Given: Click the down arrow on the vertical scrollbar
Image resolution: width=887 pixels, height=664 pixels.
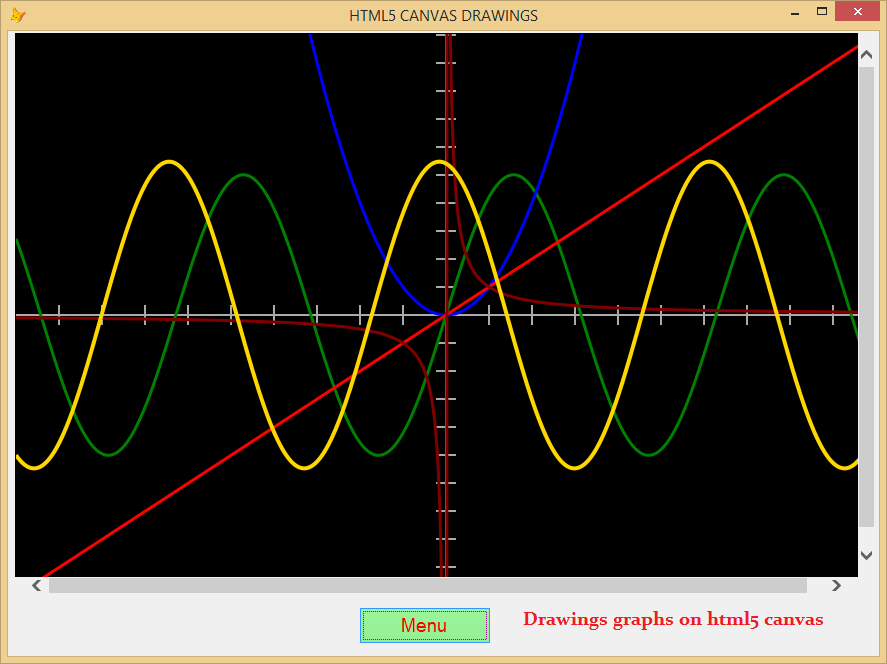Looking at the screenshot, I should (x=866, y=555).
